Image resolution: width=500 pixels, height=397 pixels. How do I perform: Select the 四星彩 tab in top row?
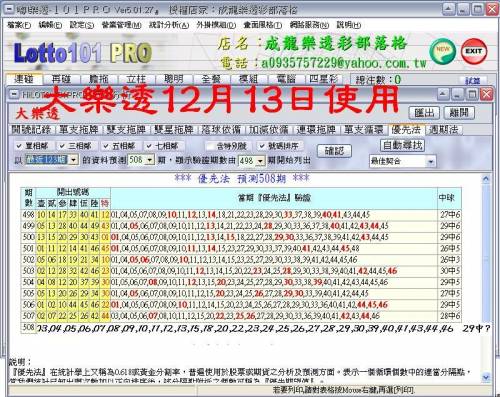tap(323, 79)
